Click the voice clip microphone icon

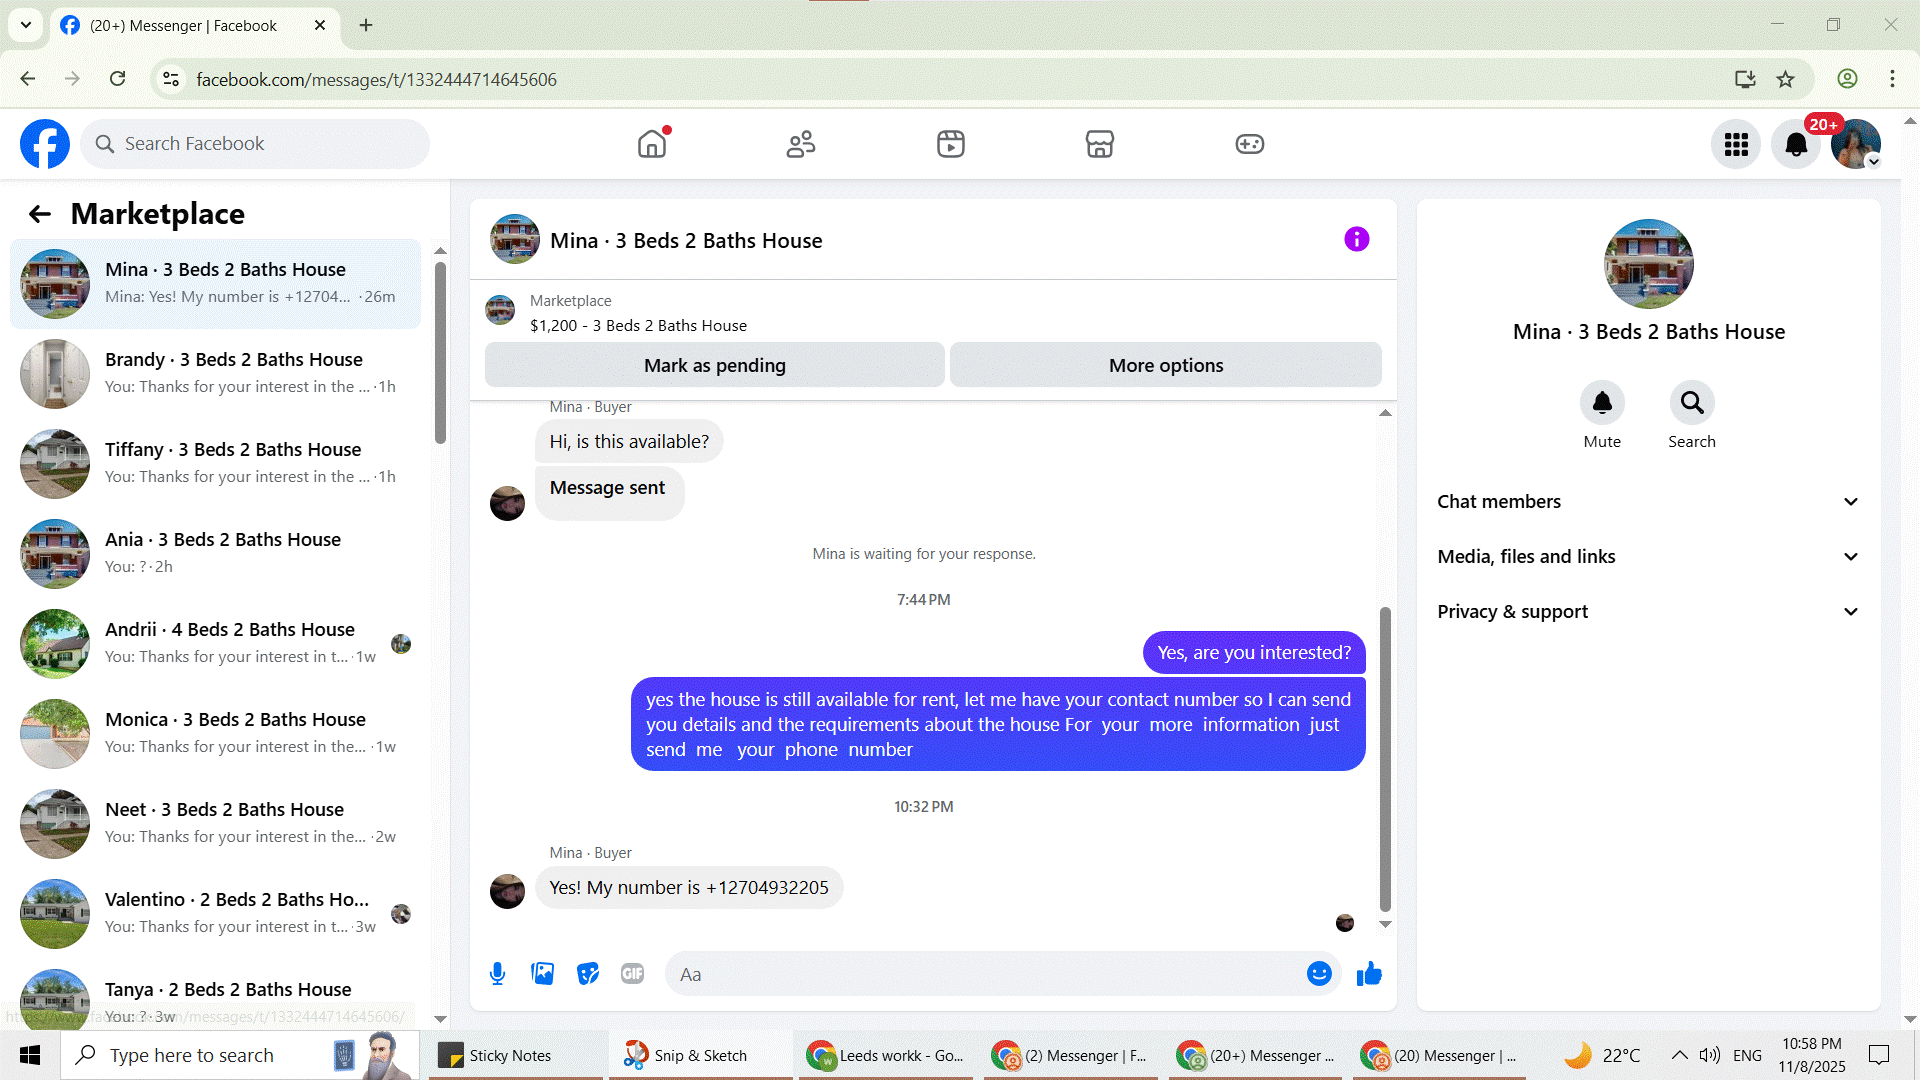tap(497, 974)
